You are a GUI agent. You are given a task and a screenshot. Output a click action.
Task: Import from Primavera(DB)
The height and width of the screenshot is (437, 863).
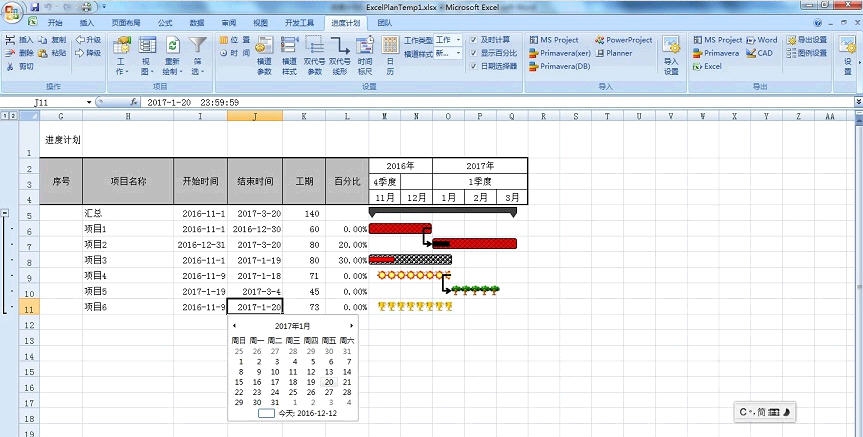559,66
